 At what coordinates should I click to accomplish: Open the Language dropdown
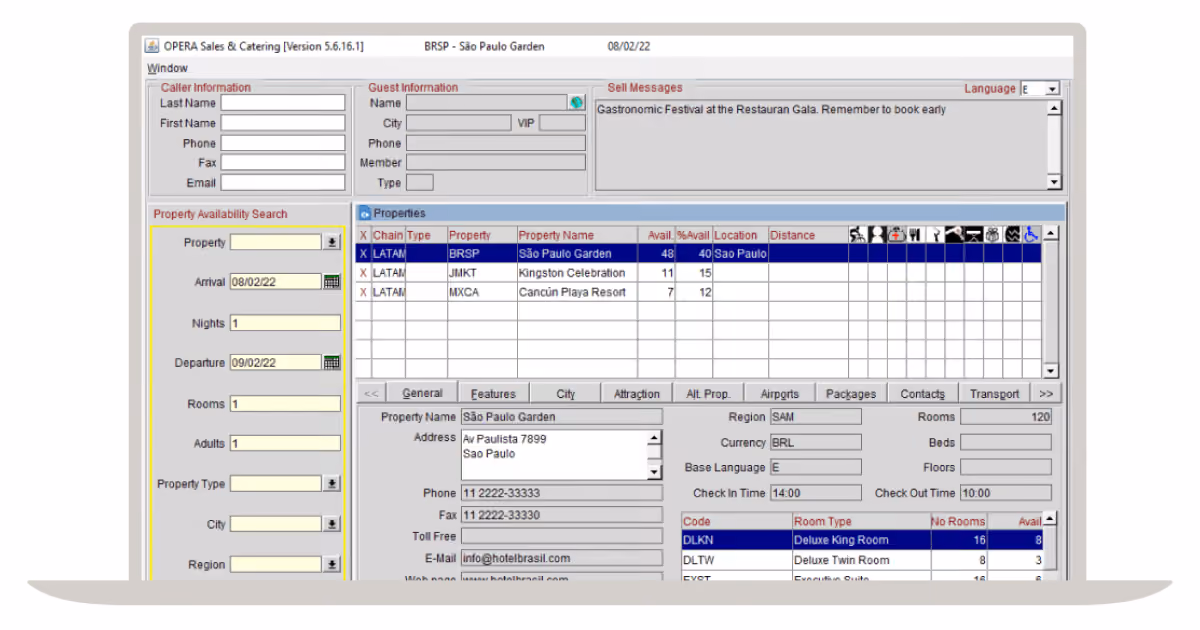1052,89
